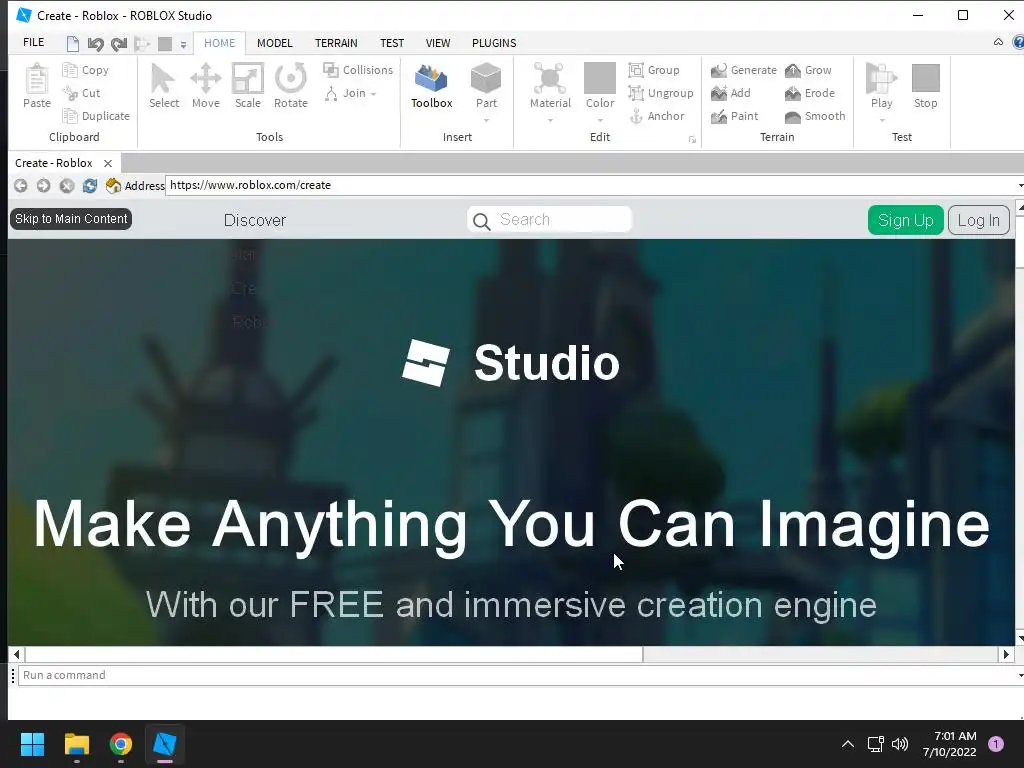The height and width of the screenshot is (768, 1024).
Task: Click the Smooth terrain tool
Action: [x=815, y=116]
